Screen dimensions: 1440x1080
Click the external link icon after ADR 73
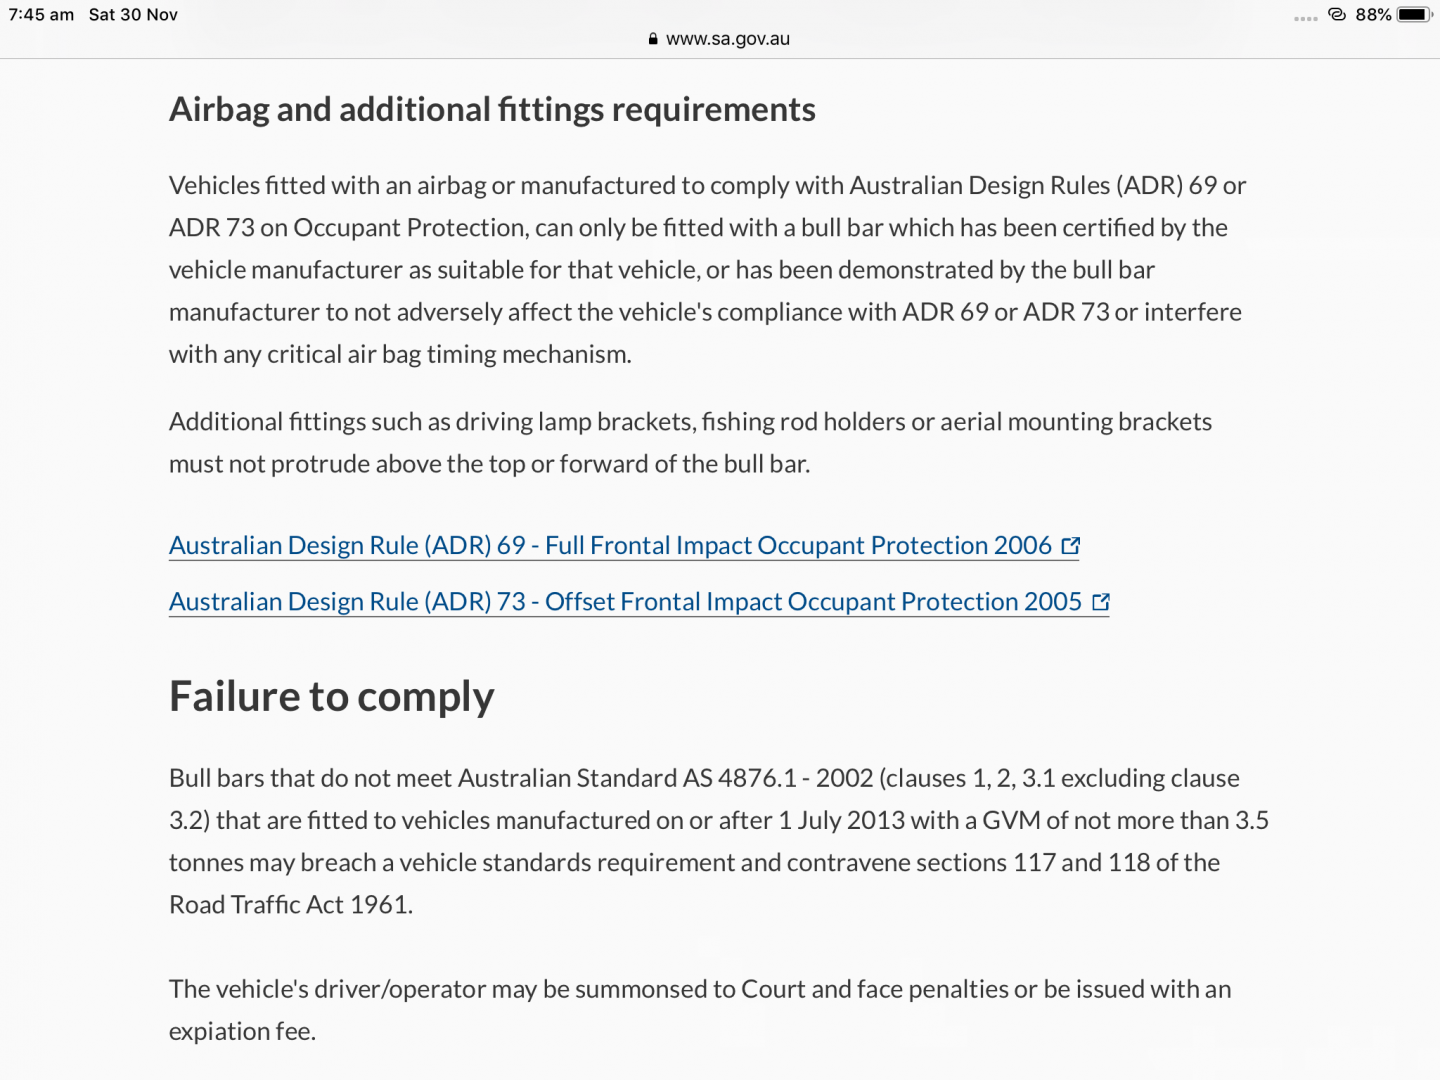(1101, 602)
